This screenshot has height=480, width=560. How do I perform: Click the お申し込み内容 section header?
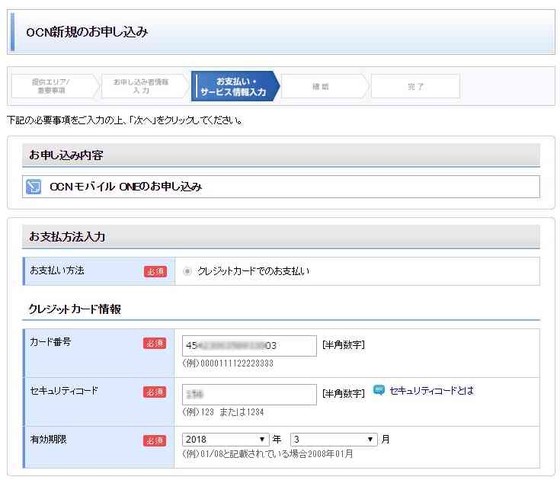[281, 155]
